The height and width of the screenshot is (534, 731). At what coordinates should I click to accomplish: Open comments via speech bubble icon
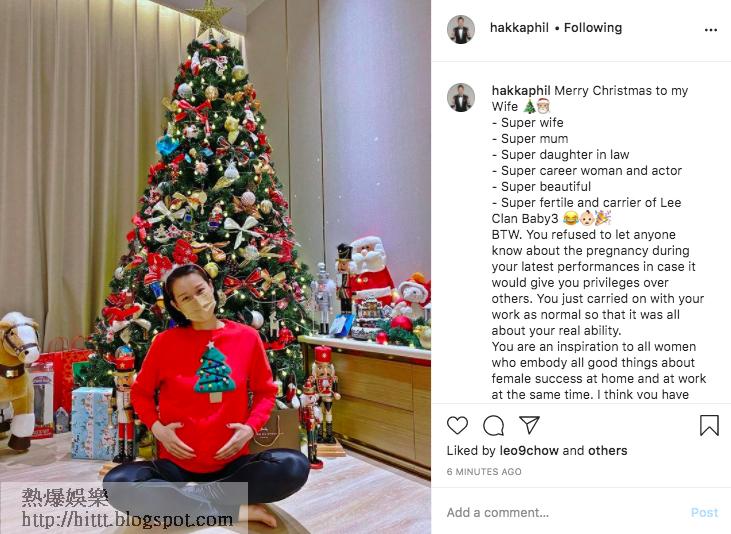point(493,425)
